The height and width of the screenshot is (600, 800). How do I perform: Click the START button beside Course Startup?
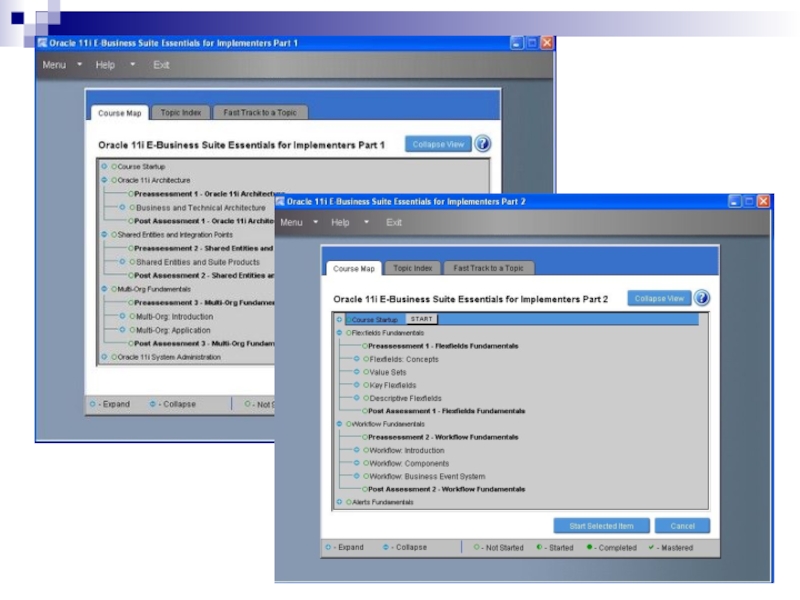click(x=421, y=319)
